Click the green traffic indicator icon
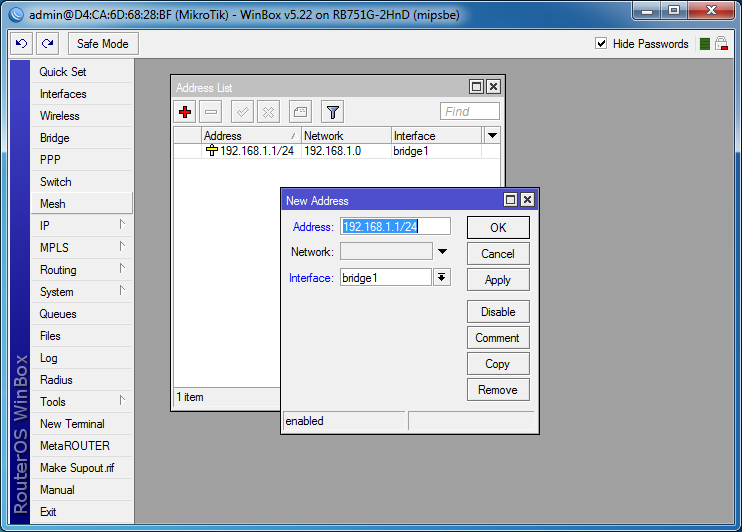Screen dimensions: 742x532 705,44
